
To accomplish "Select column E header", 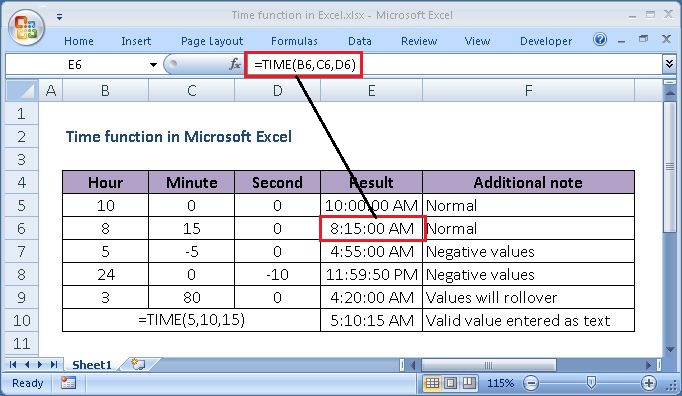I will [x=371, y=91].
